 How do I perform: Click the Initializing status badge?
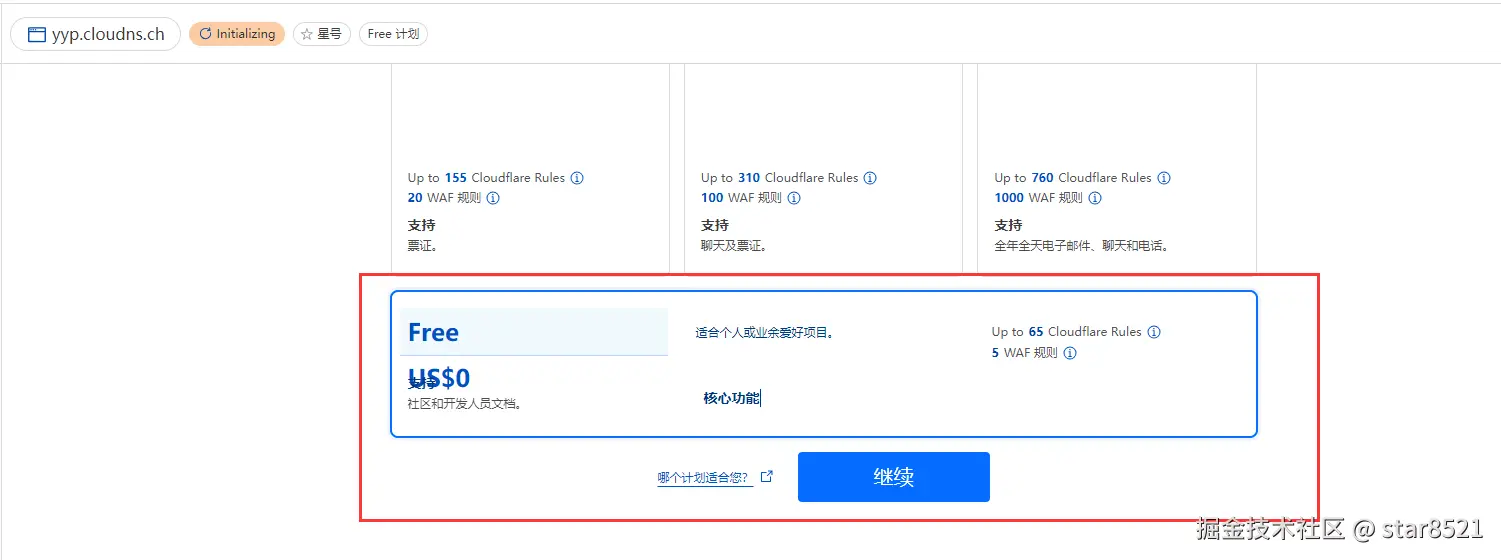[x=237, y=34]
